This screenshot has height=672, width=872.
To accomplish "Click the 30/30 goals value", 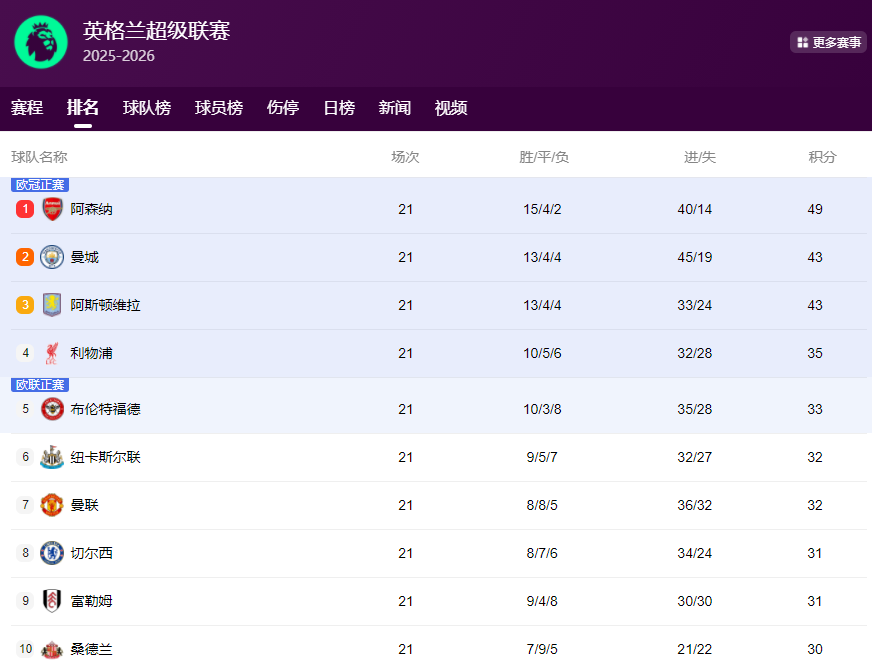I will tap(695, 601).
